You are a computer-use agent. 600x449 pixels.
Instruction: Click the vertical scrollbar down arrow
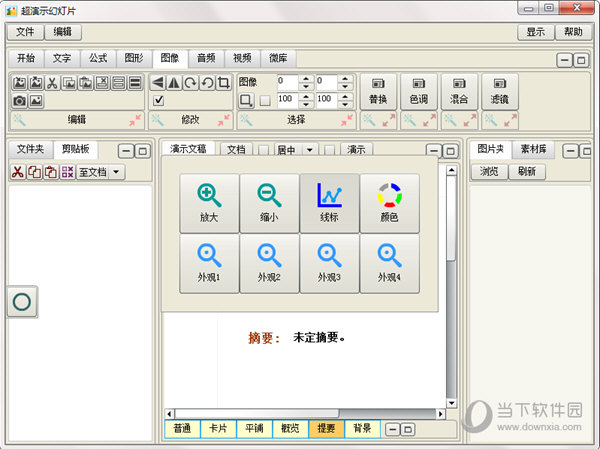pyautogui.click(x=452, y=403)
